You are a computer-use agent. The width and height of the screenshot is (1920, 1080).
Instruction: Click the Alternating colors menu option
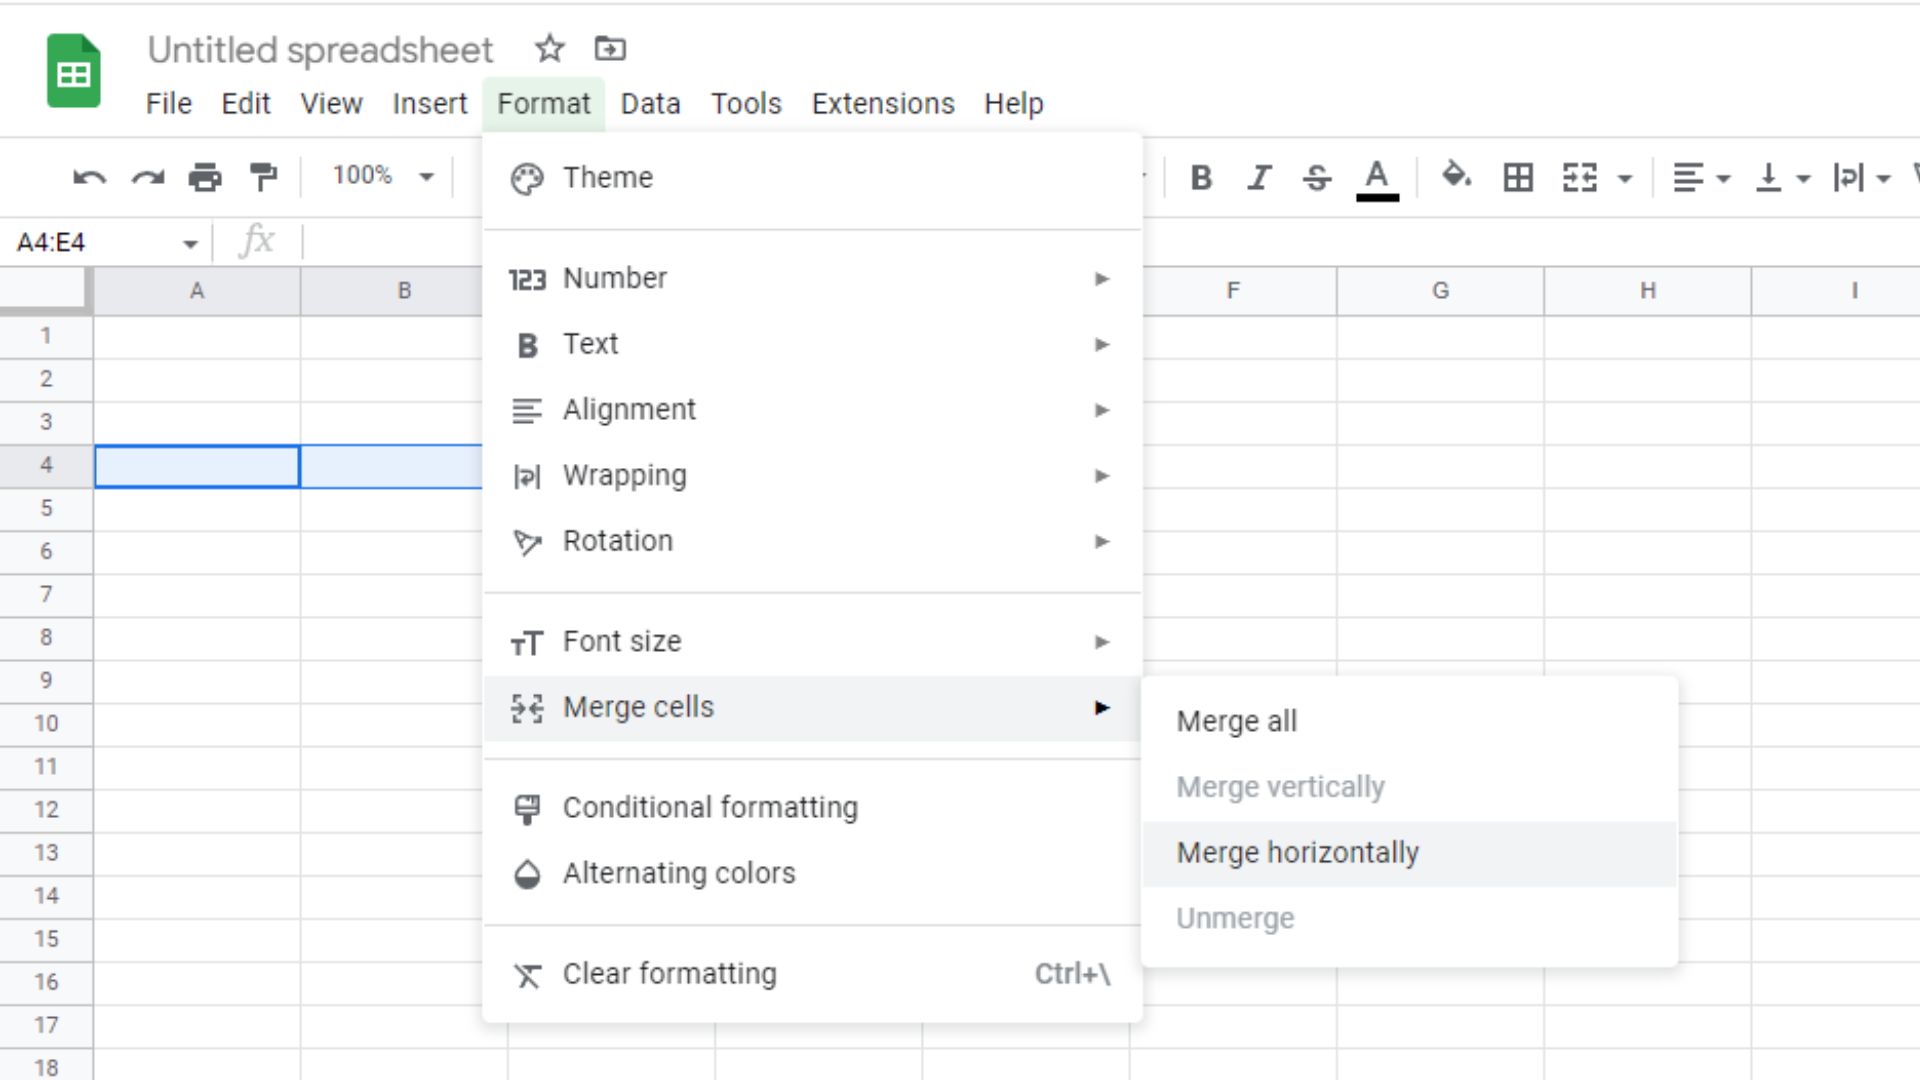click(679, 873)
